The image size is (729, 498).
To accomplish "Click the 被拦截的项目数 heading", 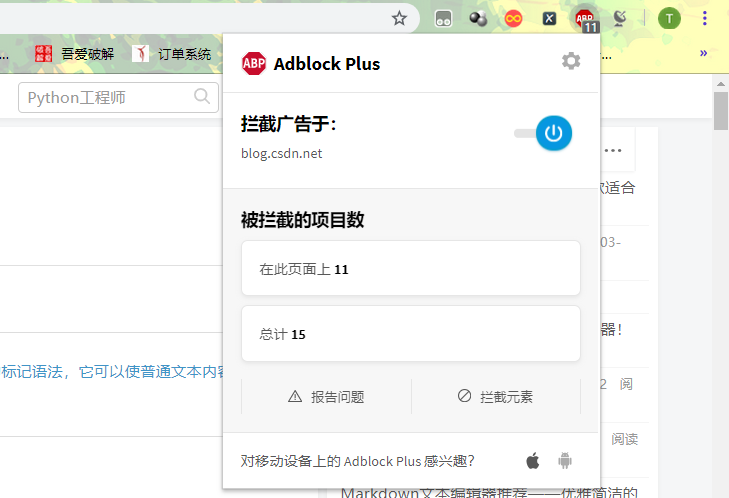I will tap(303, 220).
